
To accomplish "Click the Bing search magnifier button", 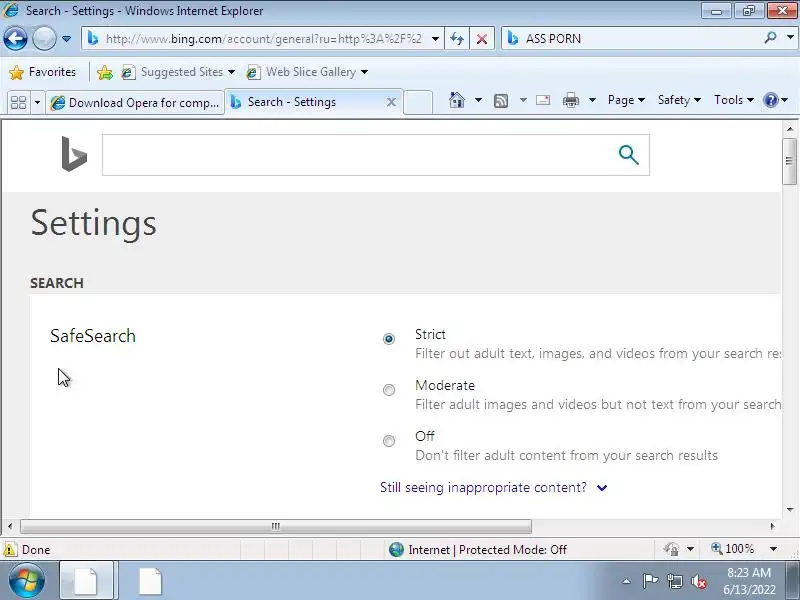I will pos(629,155).
